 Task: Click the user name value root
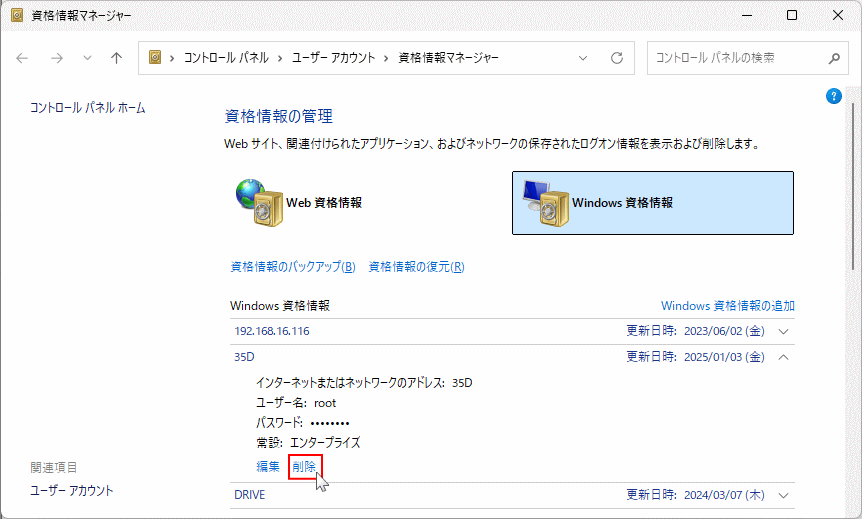click(325, 403)
